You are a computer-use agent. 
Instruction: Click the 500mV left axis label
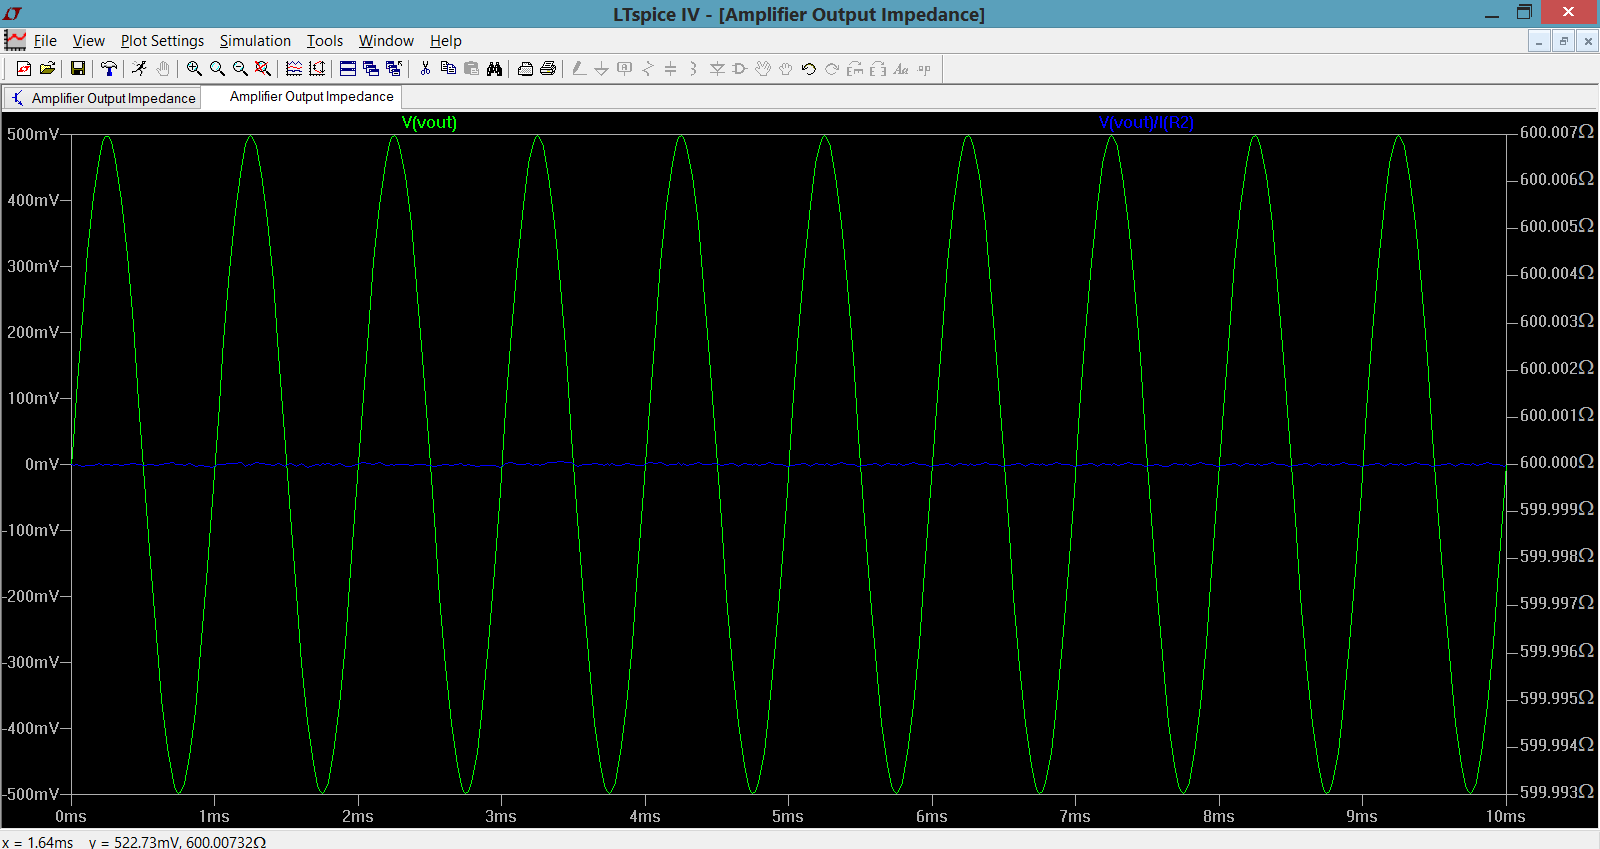click(33, 134)
